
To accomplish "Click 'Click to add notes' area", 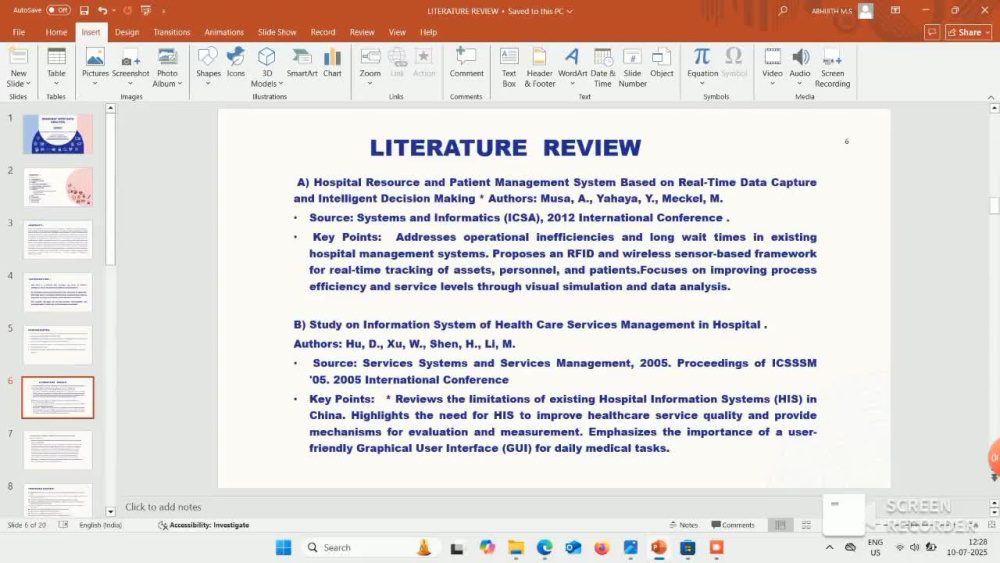I will 163,507.
